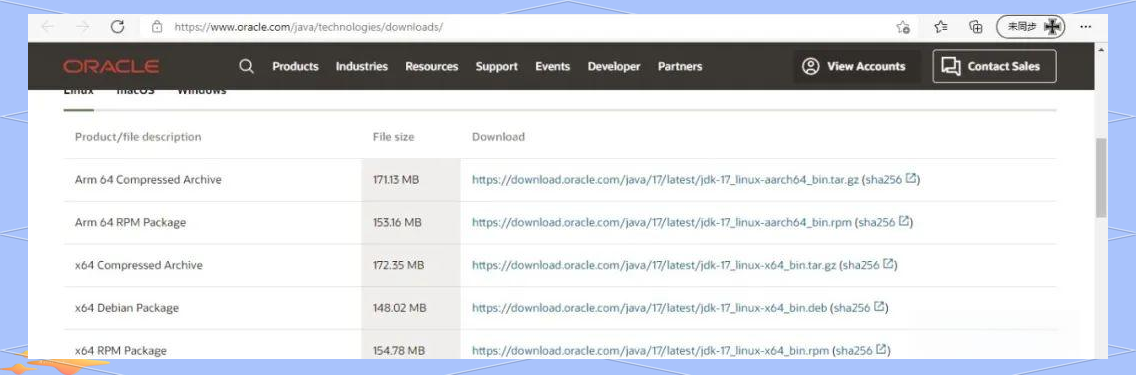
Task: Click the page vertical scrollbar thumb
Action: (x=1101, y=177)
